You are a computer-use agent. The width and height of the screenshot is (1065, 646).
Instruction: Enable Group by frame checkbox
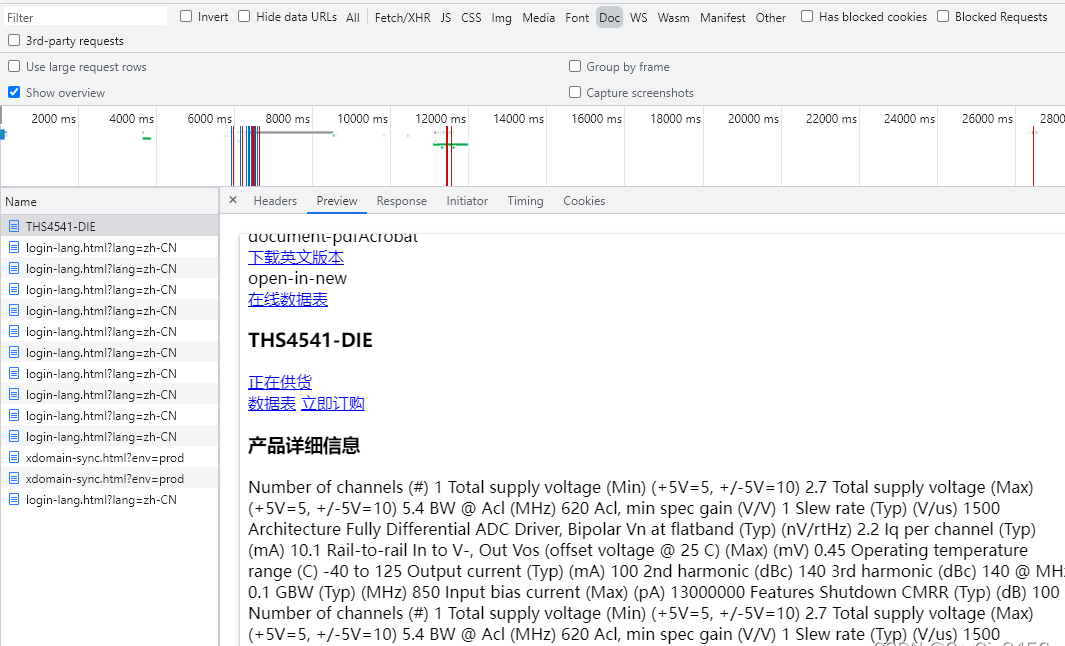[x=575, y=67]
